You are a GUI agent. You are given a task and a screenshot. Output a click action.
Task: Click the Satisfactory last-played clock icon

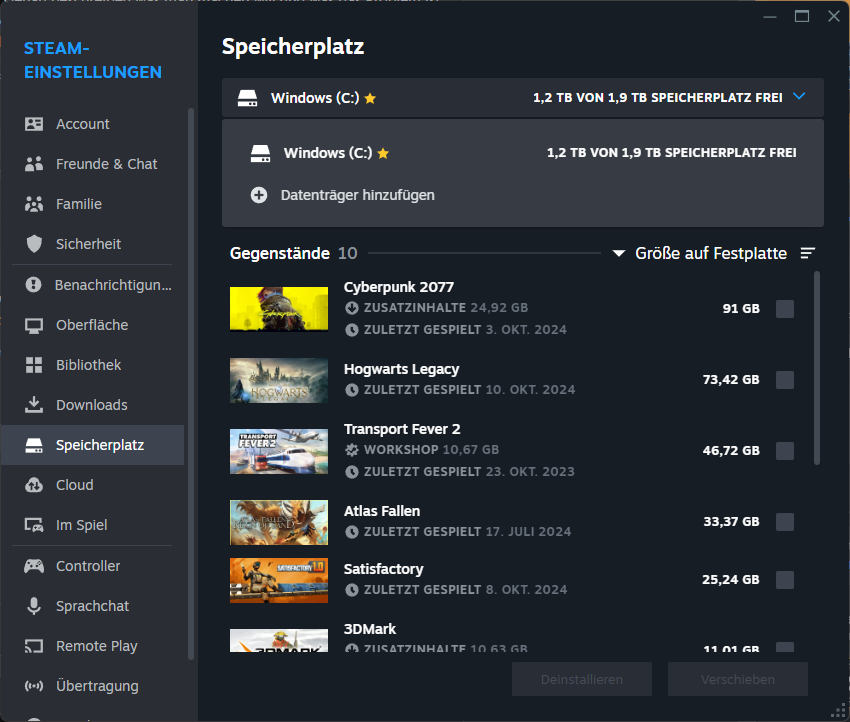point(352,590)
